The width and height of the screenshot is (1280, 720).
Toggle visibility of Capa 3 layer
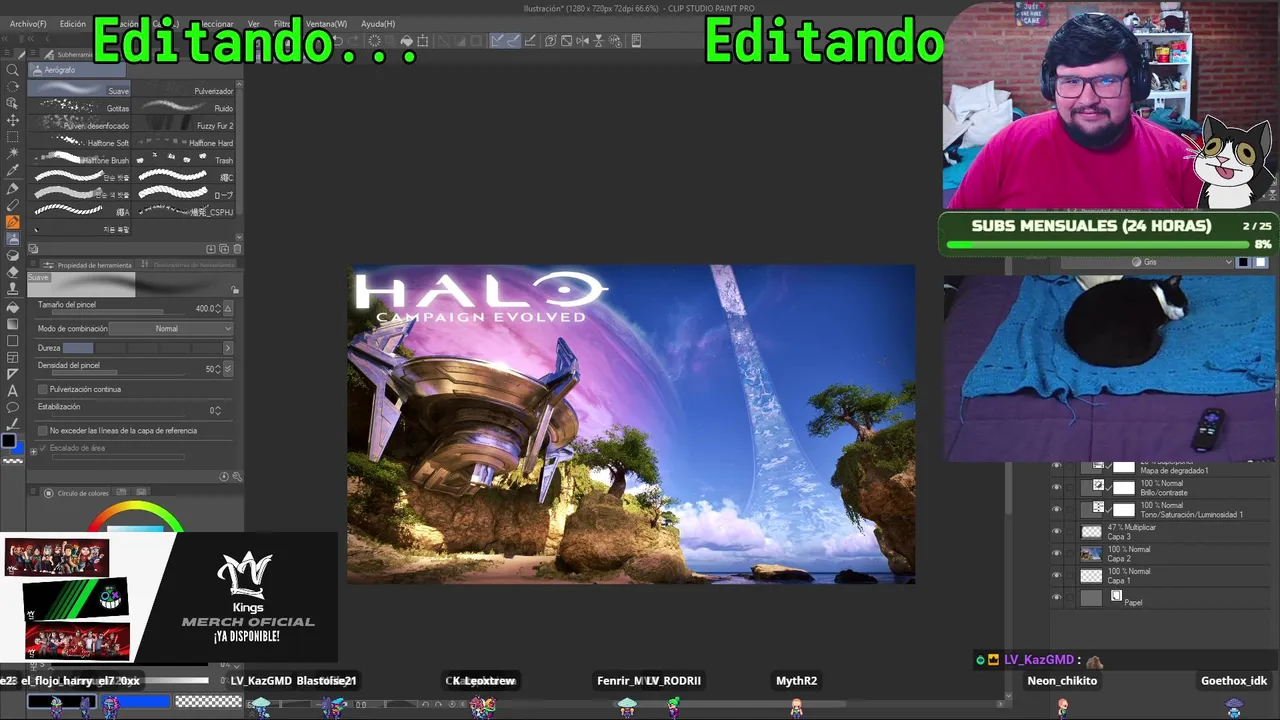click(x=1056, y=531)
